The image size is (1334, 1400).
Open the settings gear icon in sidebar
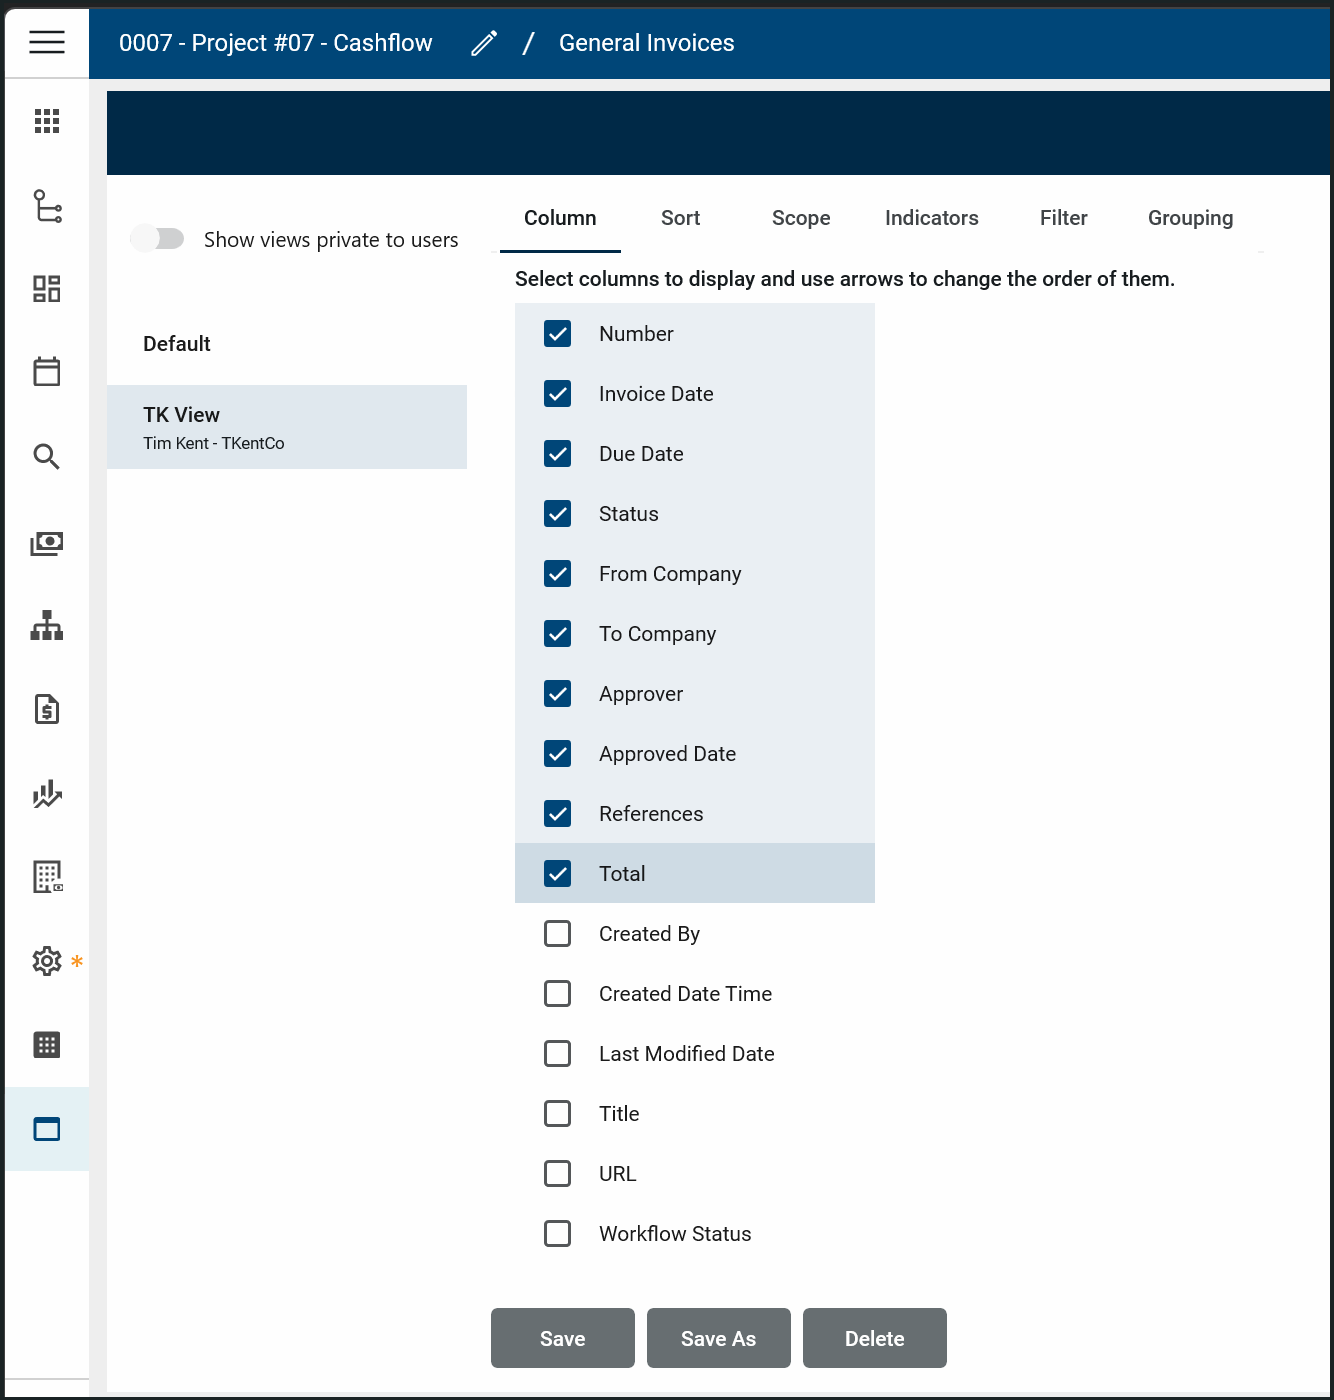[x=47, y=961]
